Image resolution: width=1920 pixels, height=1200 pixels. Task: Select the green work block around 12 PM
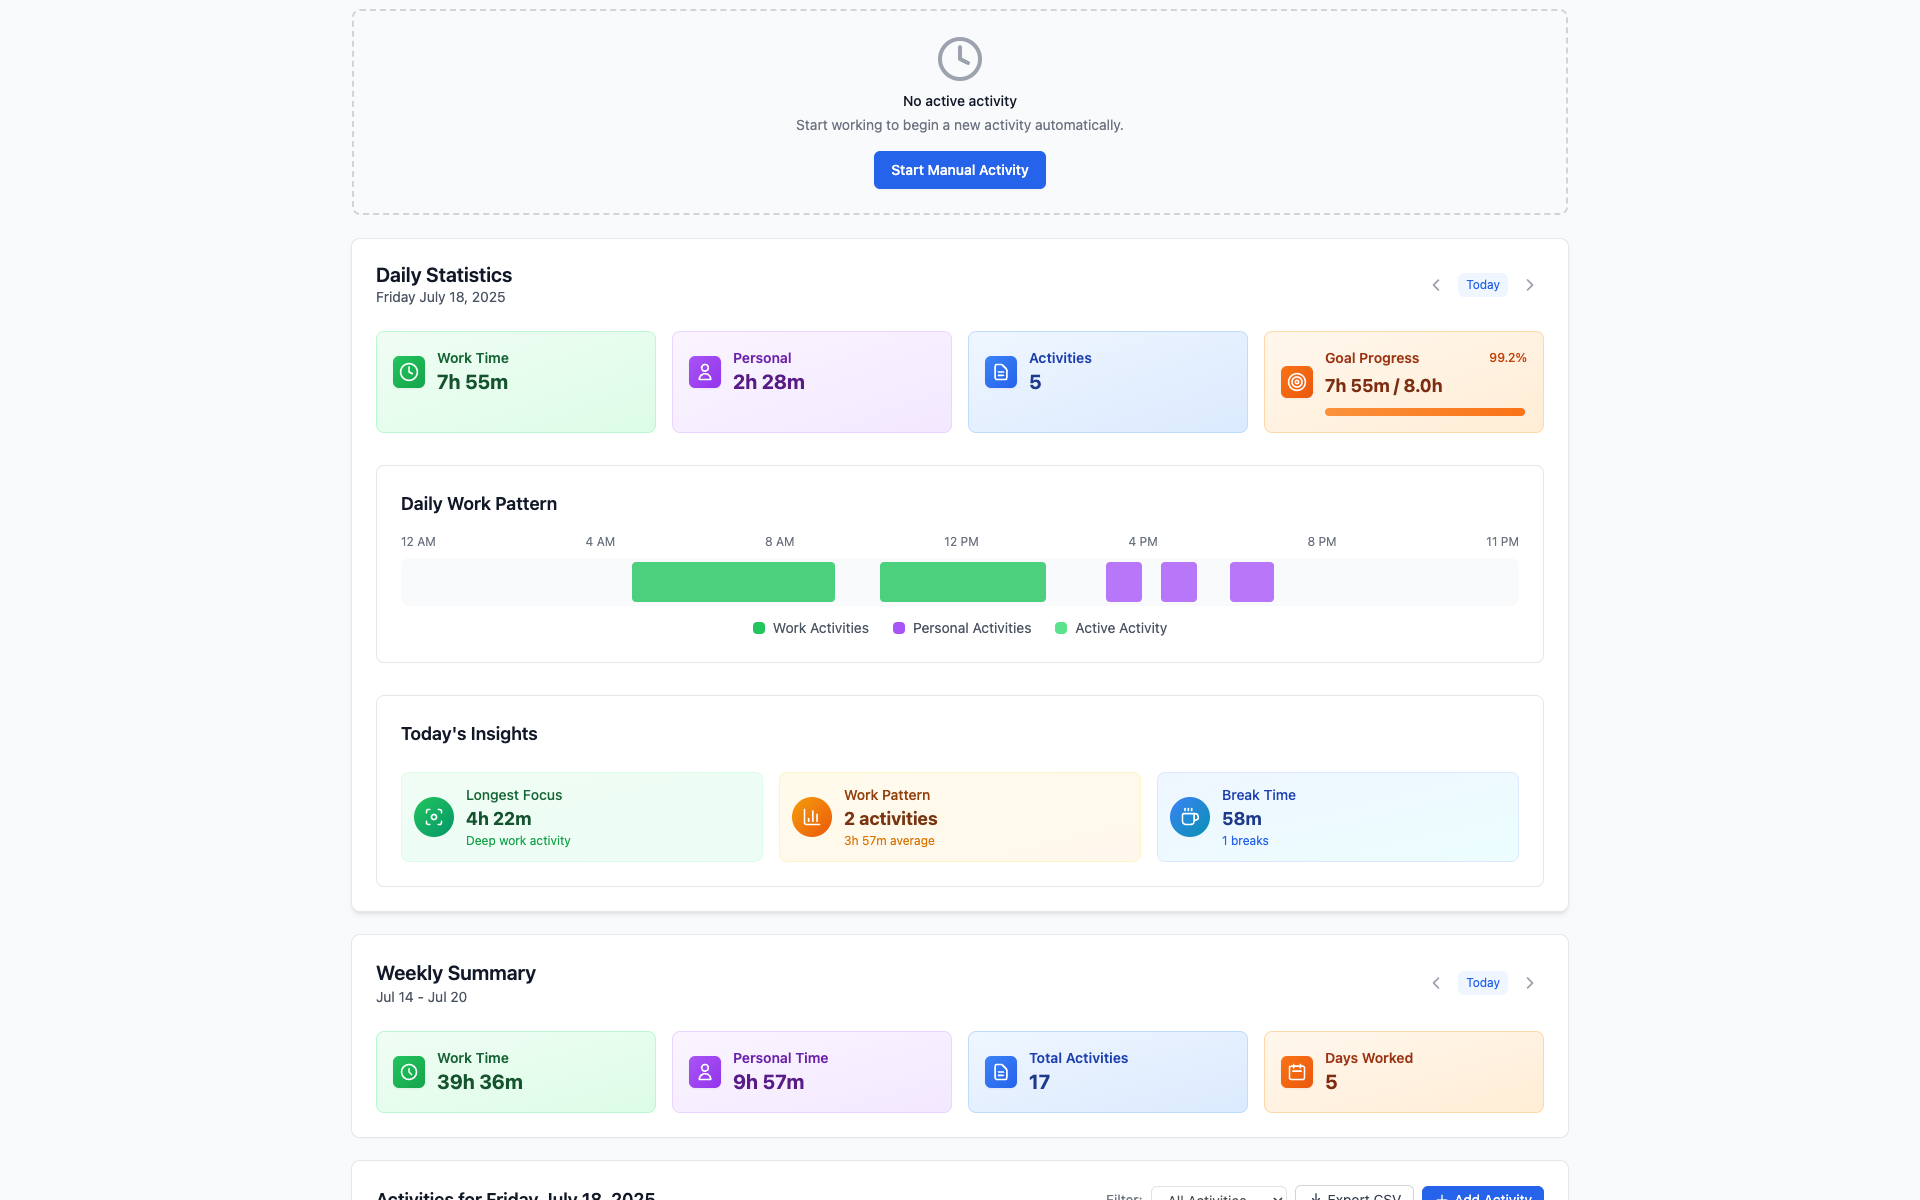click(963, 582)
